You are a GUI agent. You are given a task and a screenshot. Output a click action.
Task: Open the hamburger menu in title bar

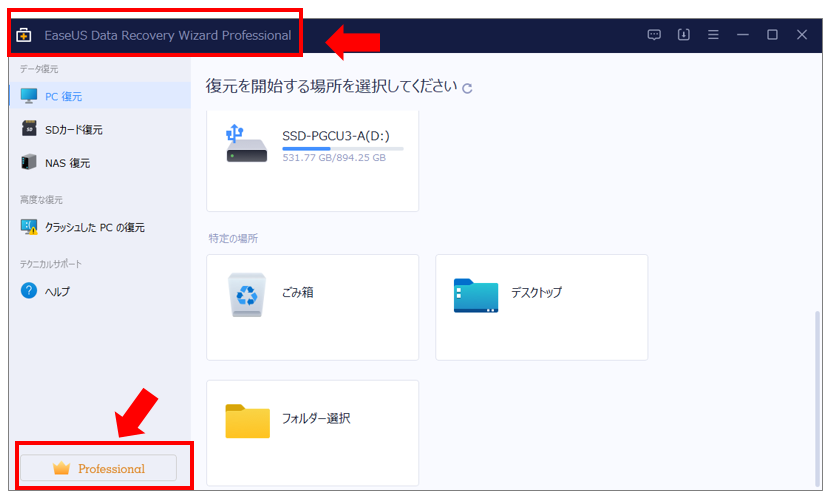(713, 35)
